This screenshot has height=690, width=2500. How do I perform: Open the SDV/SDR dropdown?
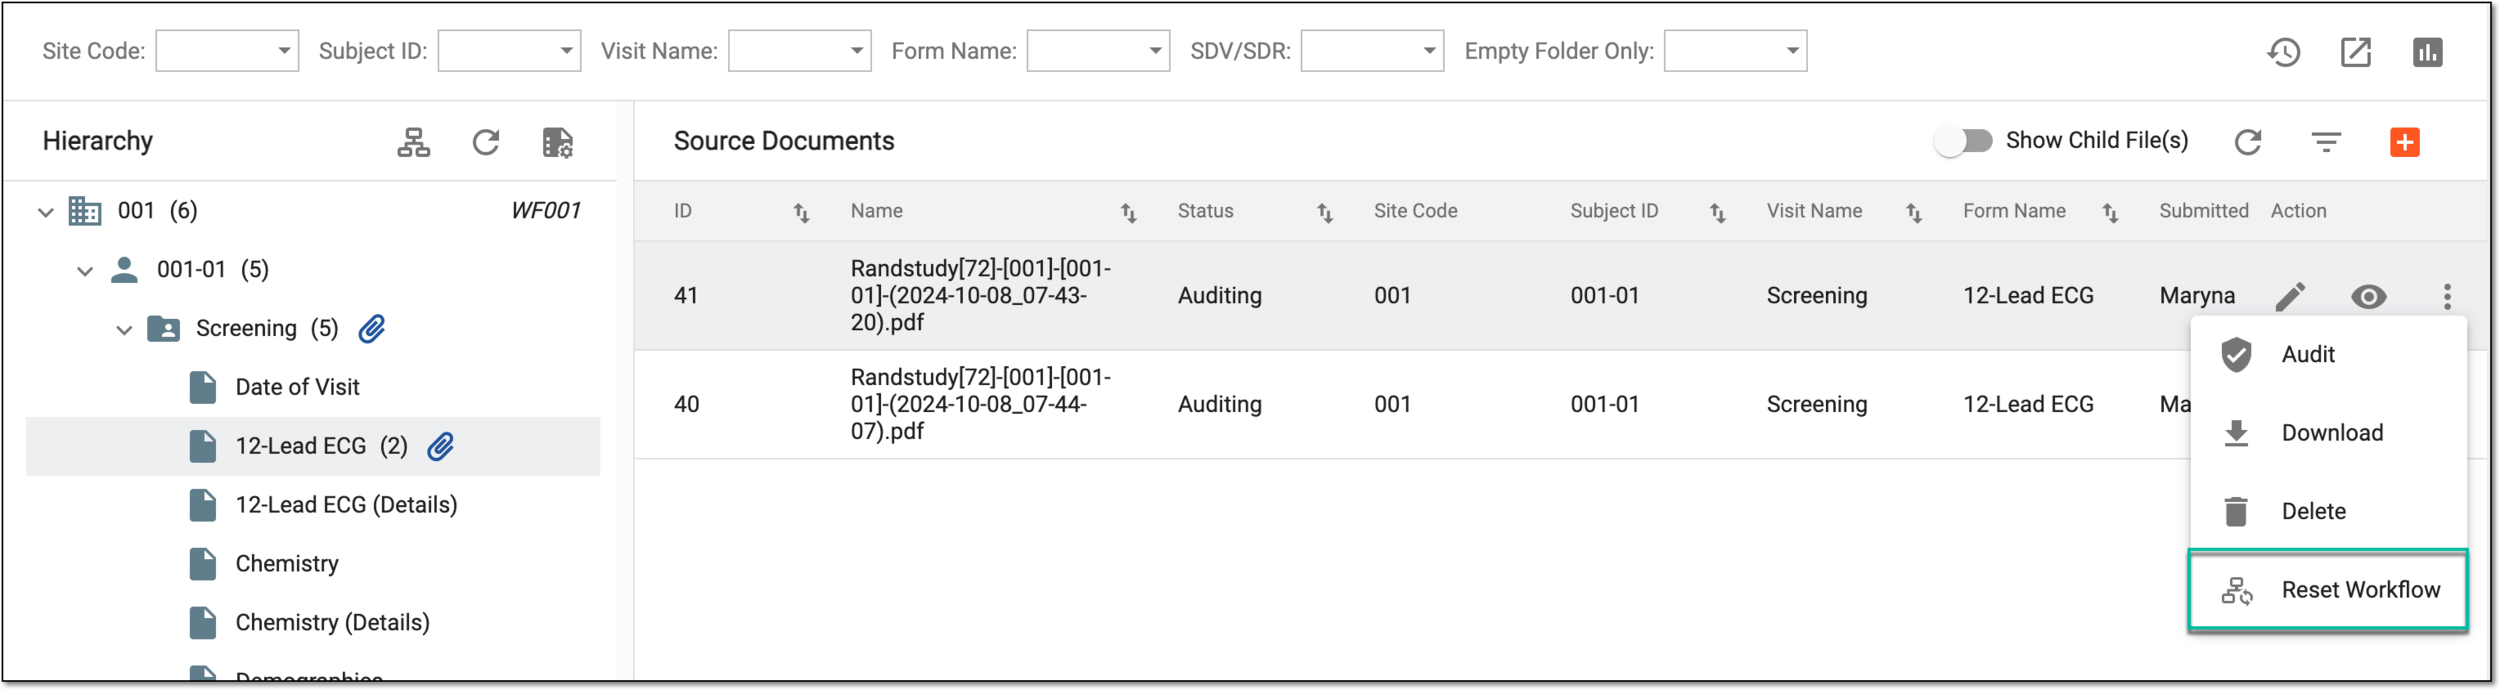point(1372,51)
